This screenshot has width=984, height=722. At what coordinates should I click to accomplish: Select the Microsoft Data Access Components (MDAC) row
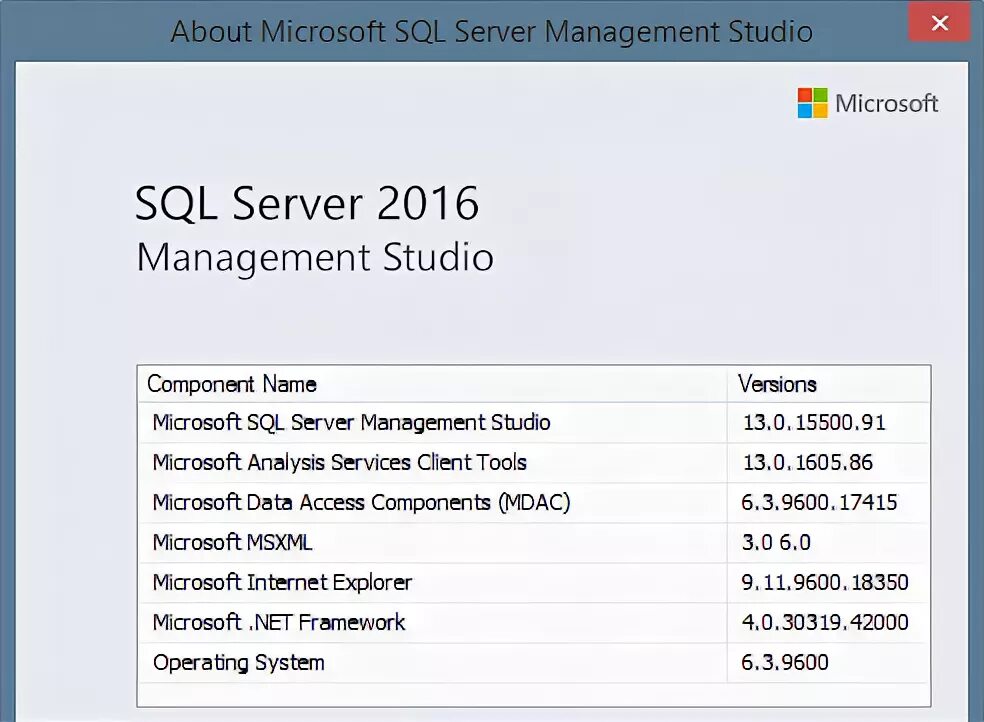click(x=361, y=502)
